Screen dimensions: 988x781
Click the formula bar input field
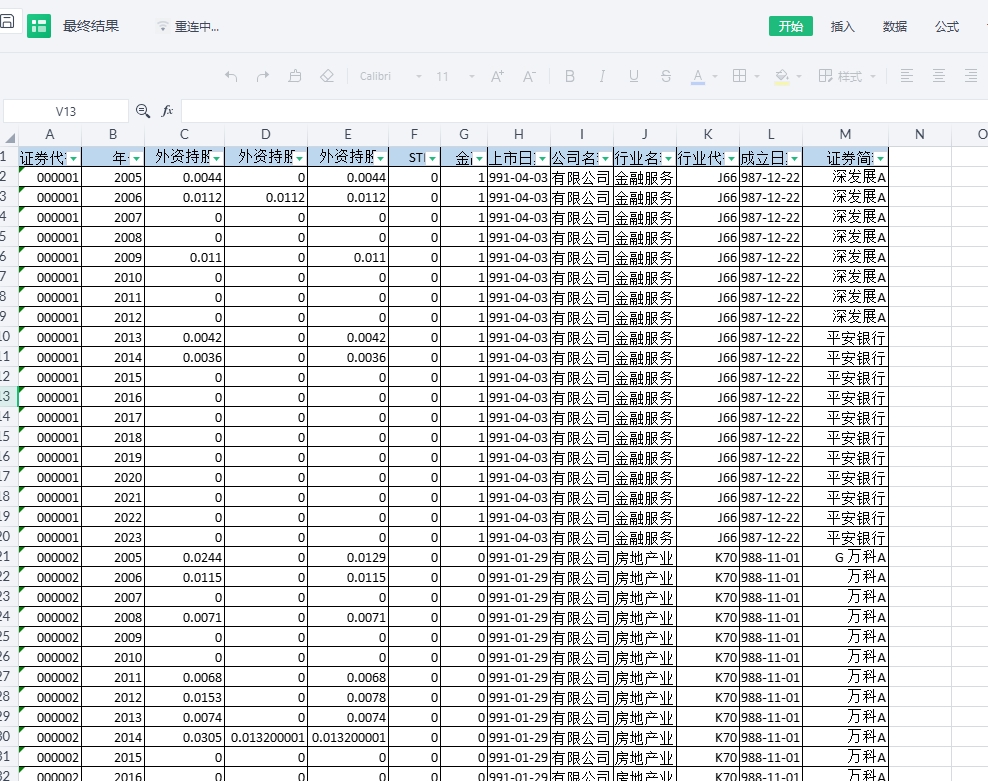coord(584,111)
